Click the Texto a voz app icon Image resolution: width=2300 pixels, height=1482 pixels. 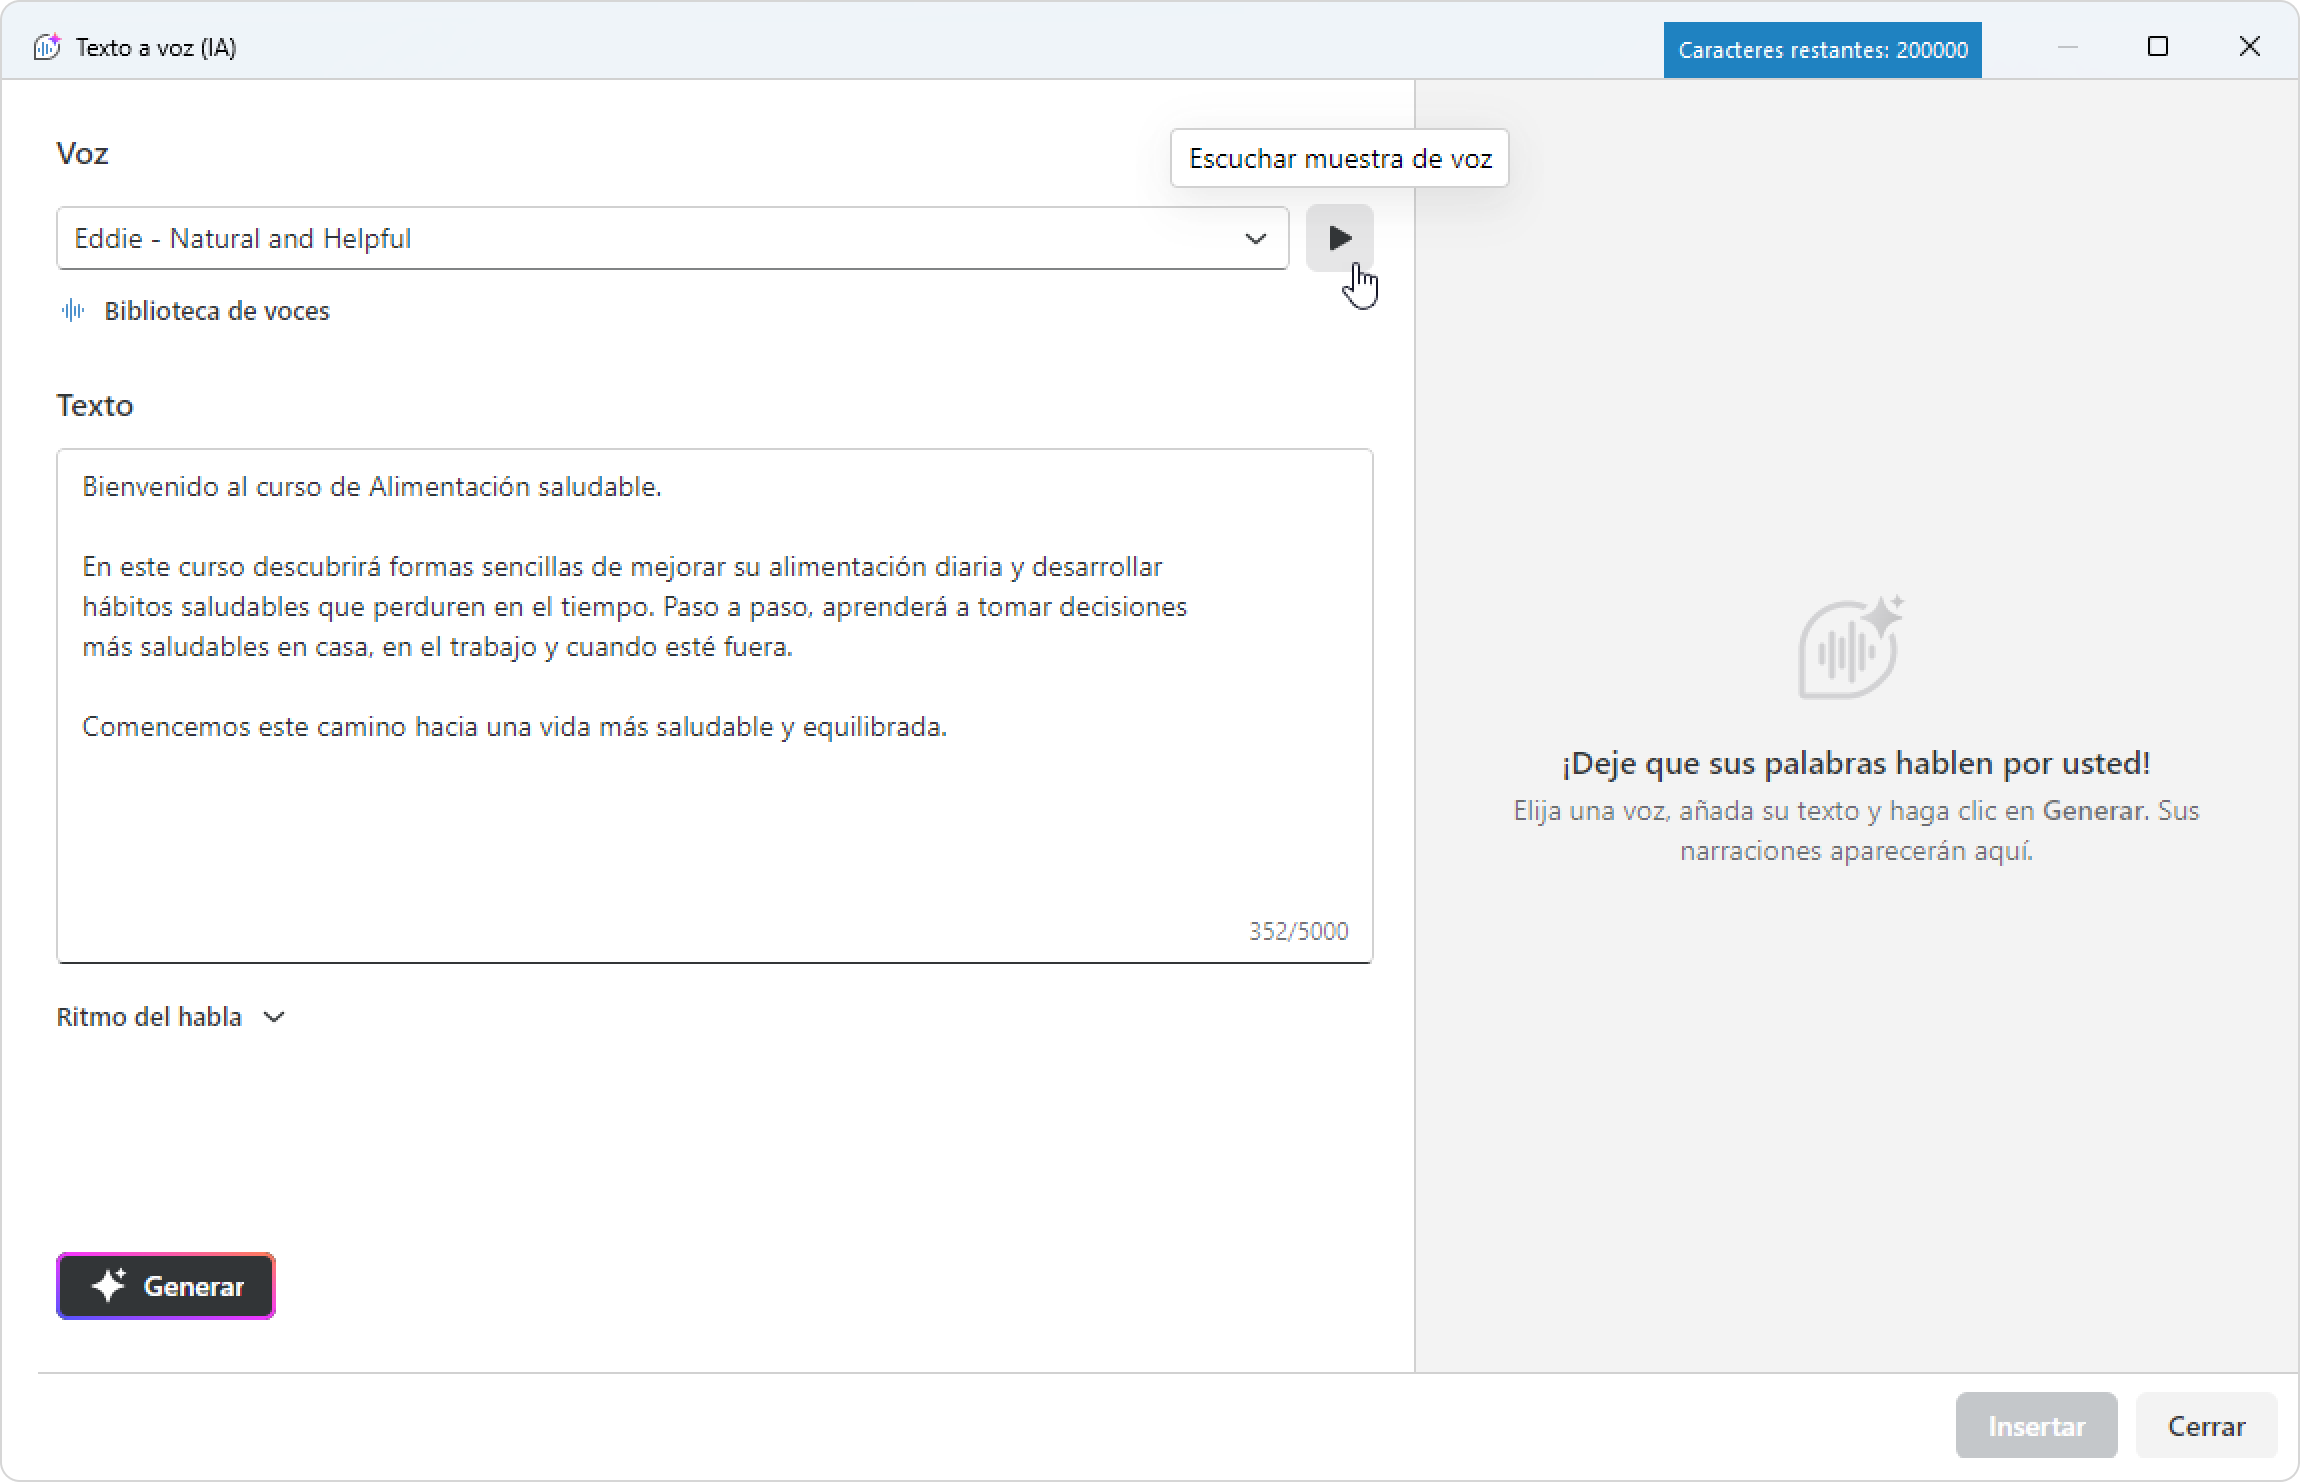point(47,47)
